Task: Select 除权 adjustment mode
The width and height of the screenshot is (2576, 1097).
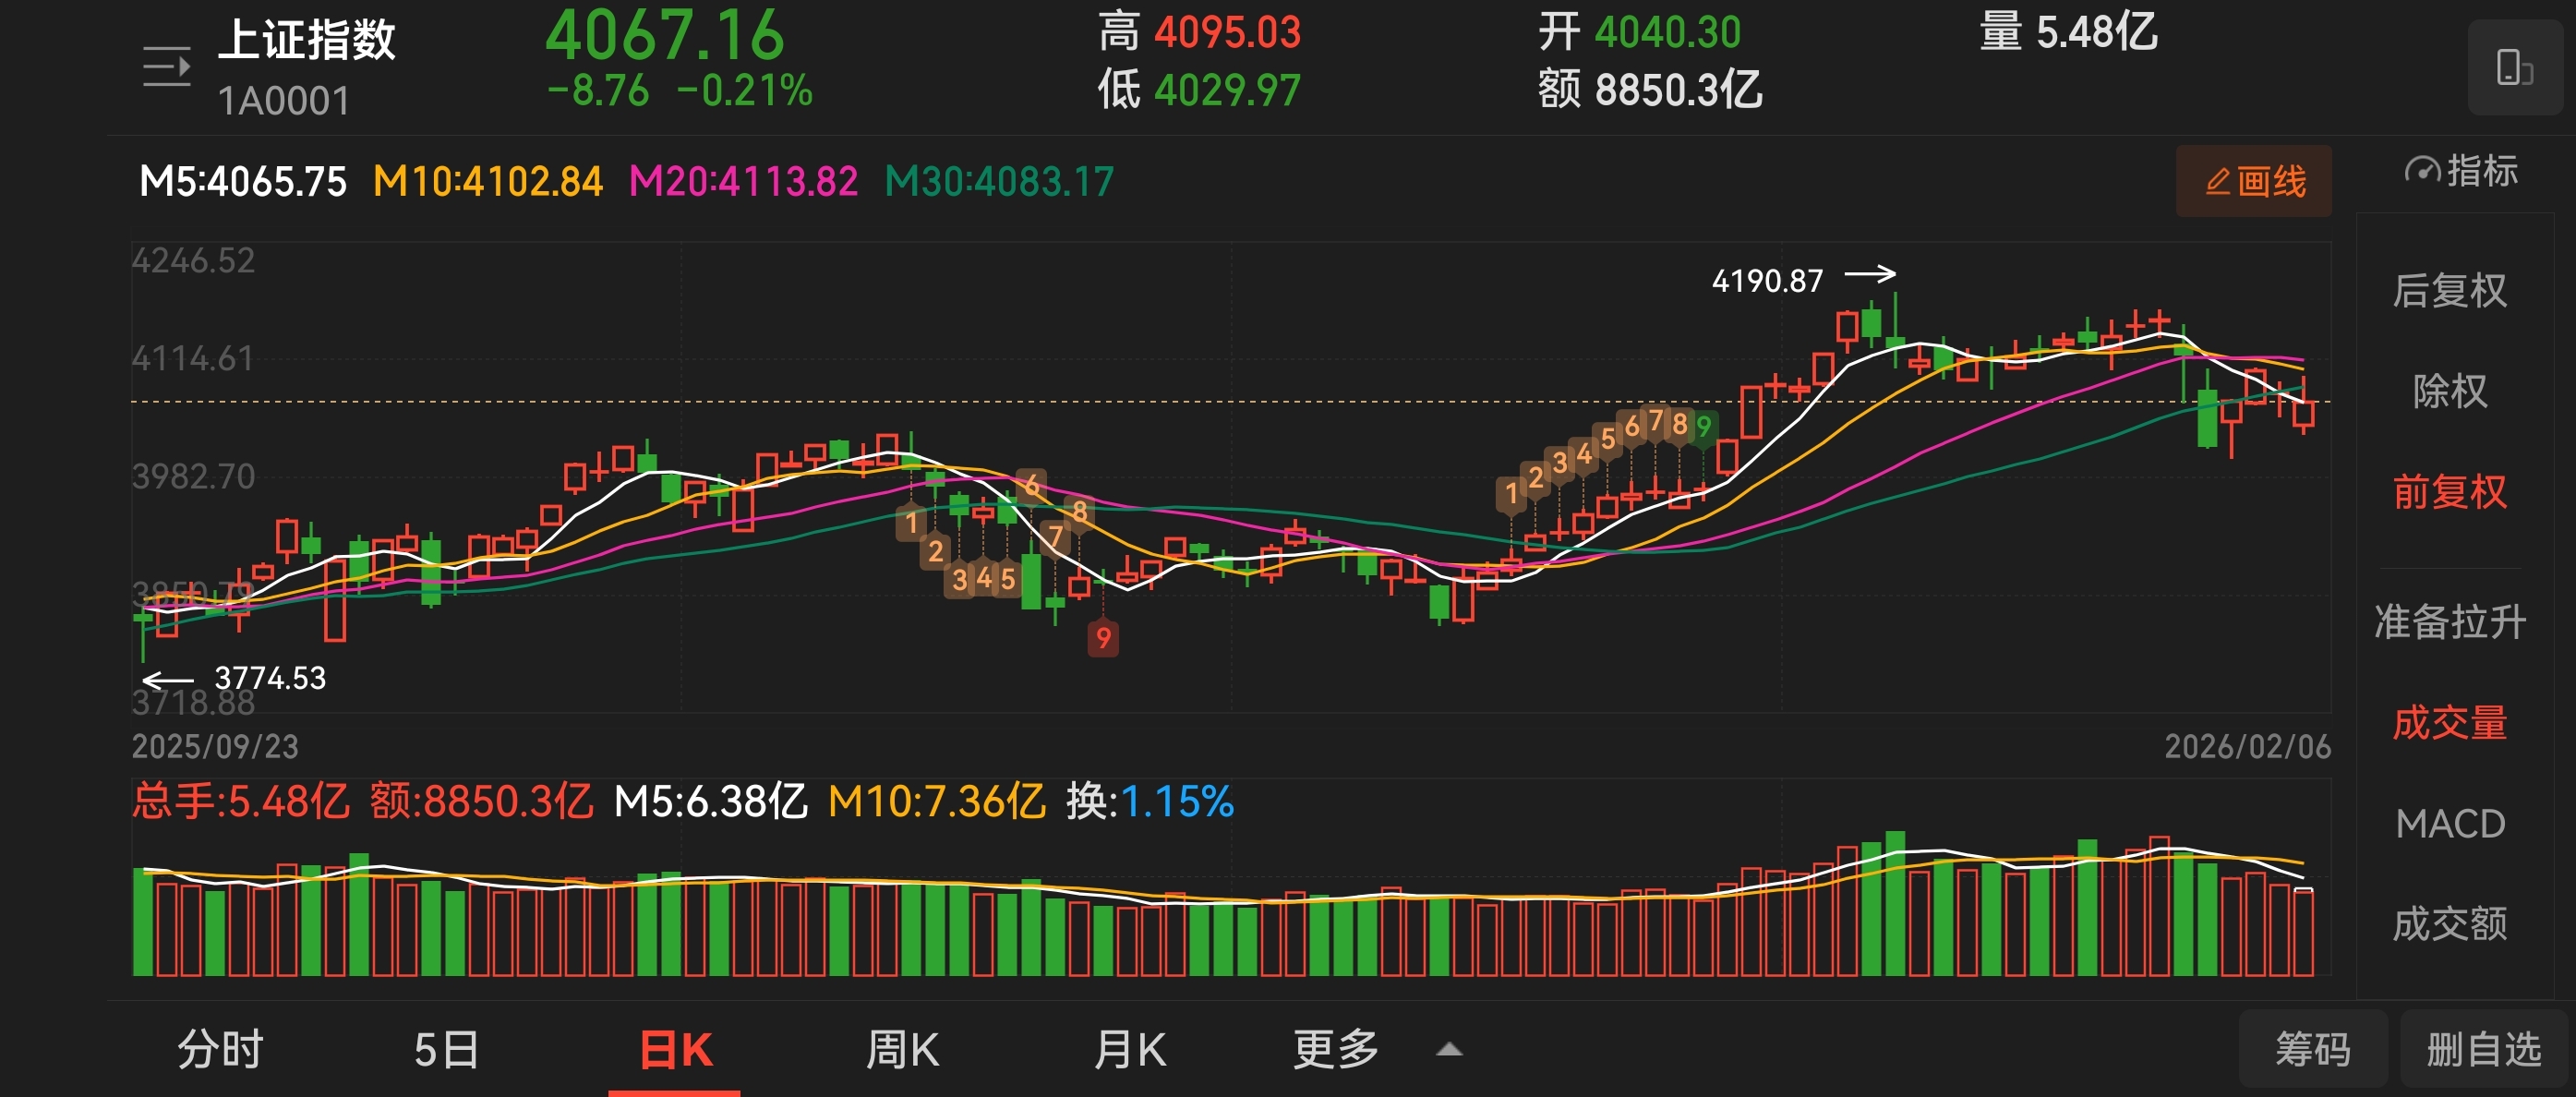Action: point(2449,391)
